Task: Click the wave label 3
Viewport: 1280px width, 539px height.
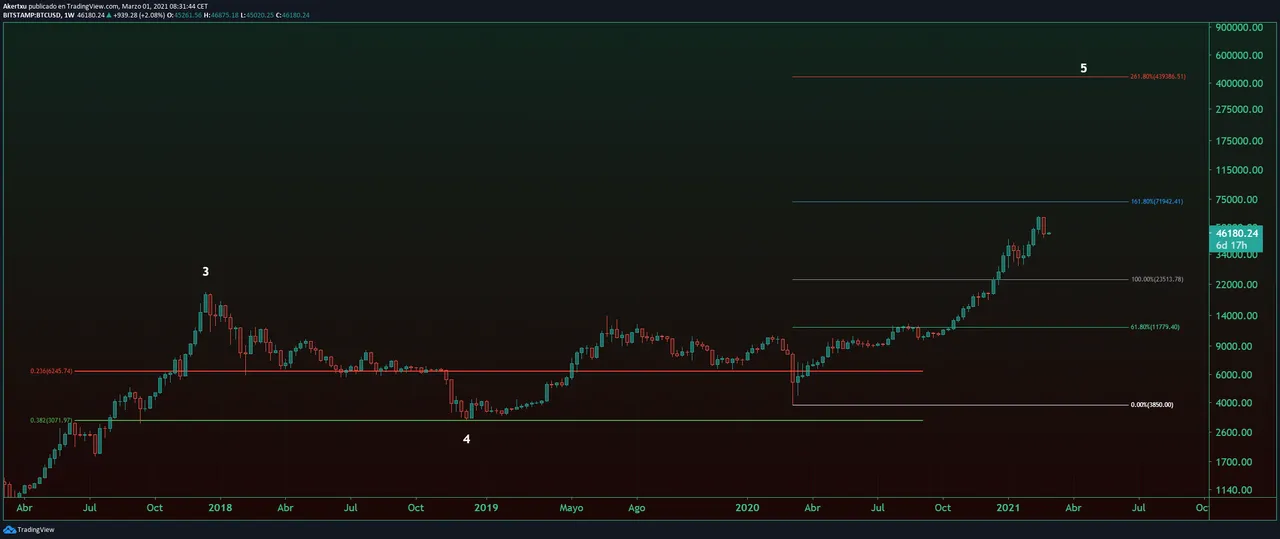Action: click(x=206, y=271)
